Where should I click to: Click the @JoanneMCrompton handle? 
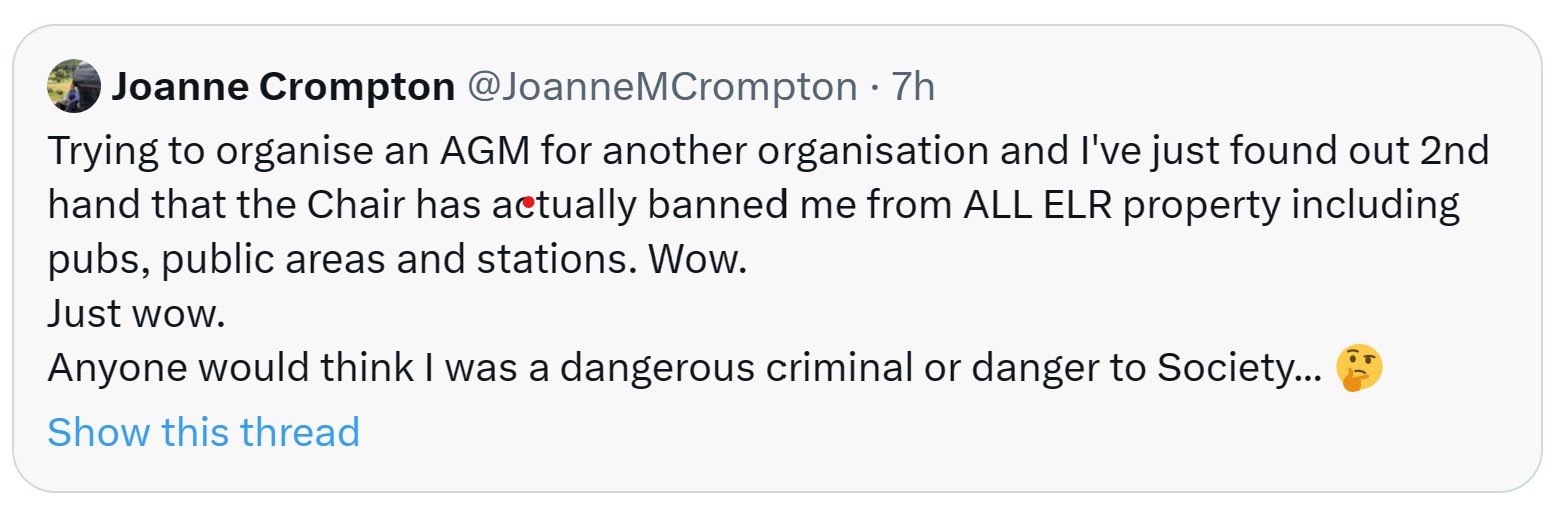pos(662,88)
